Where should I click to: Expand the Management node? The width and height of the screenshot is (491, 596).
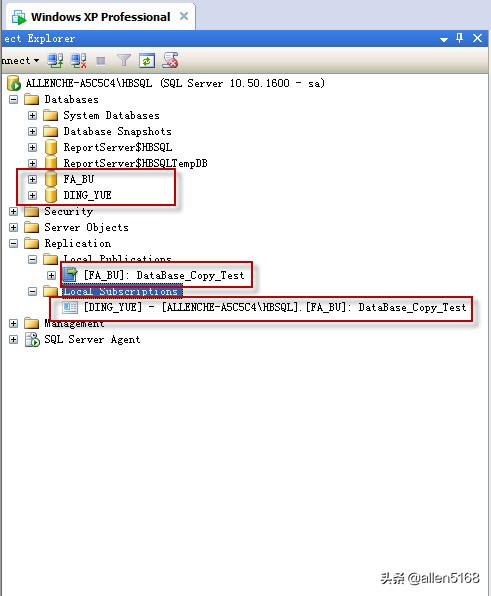14,323
